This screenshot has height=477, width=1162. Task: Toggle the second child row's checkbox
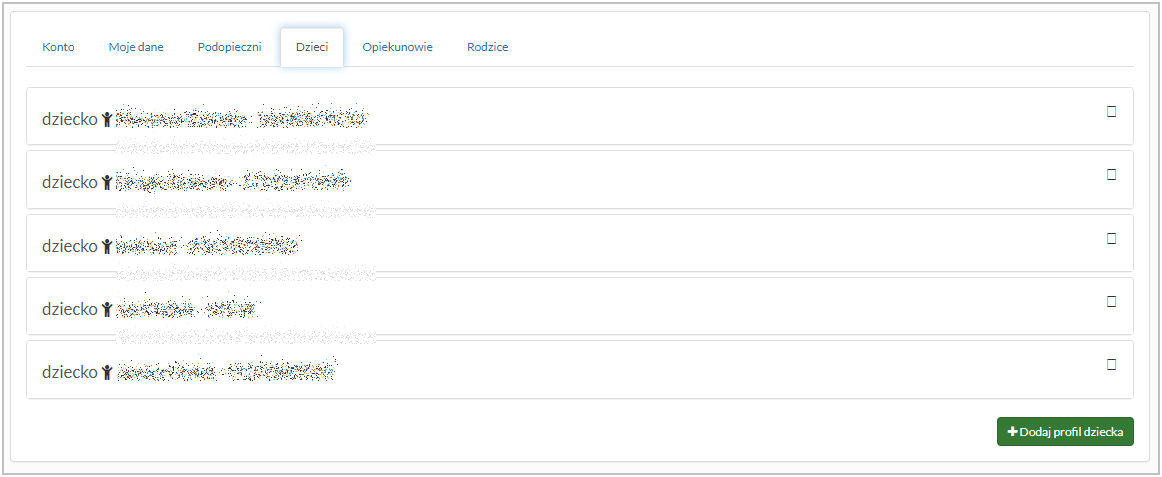click(1111, 175)
